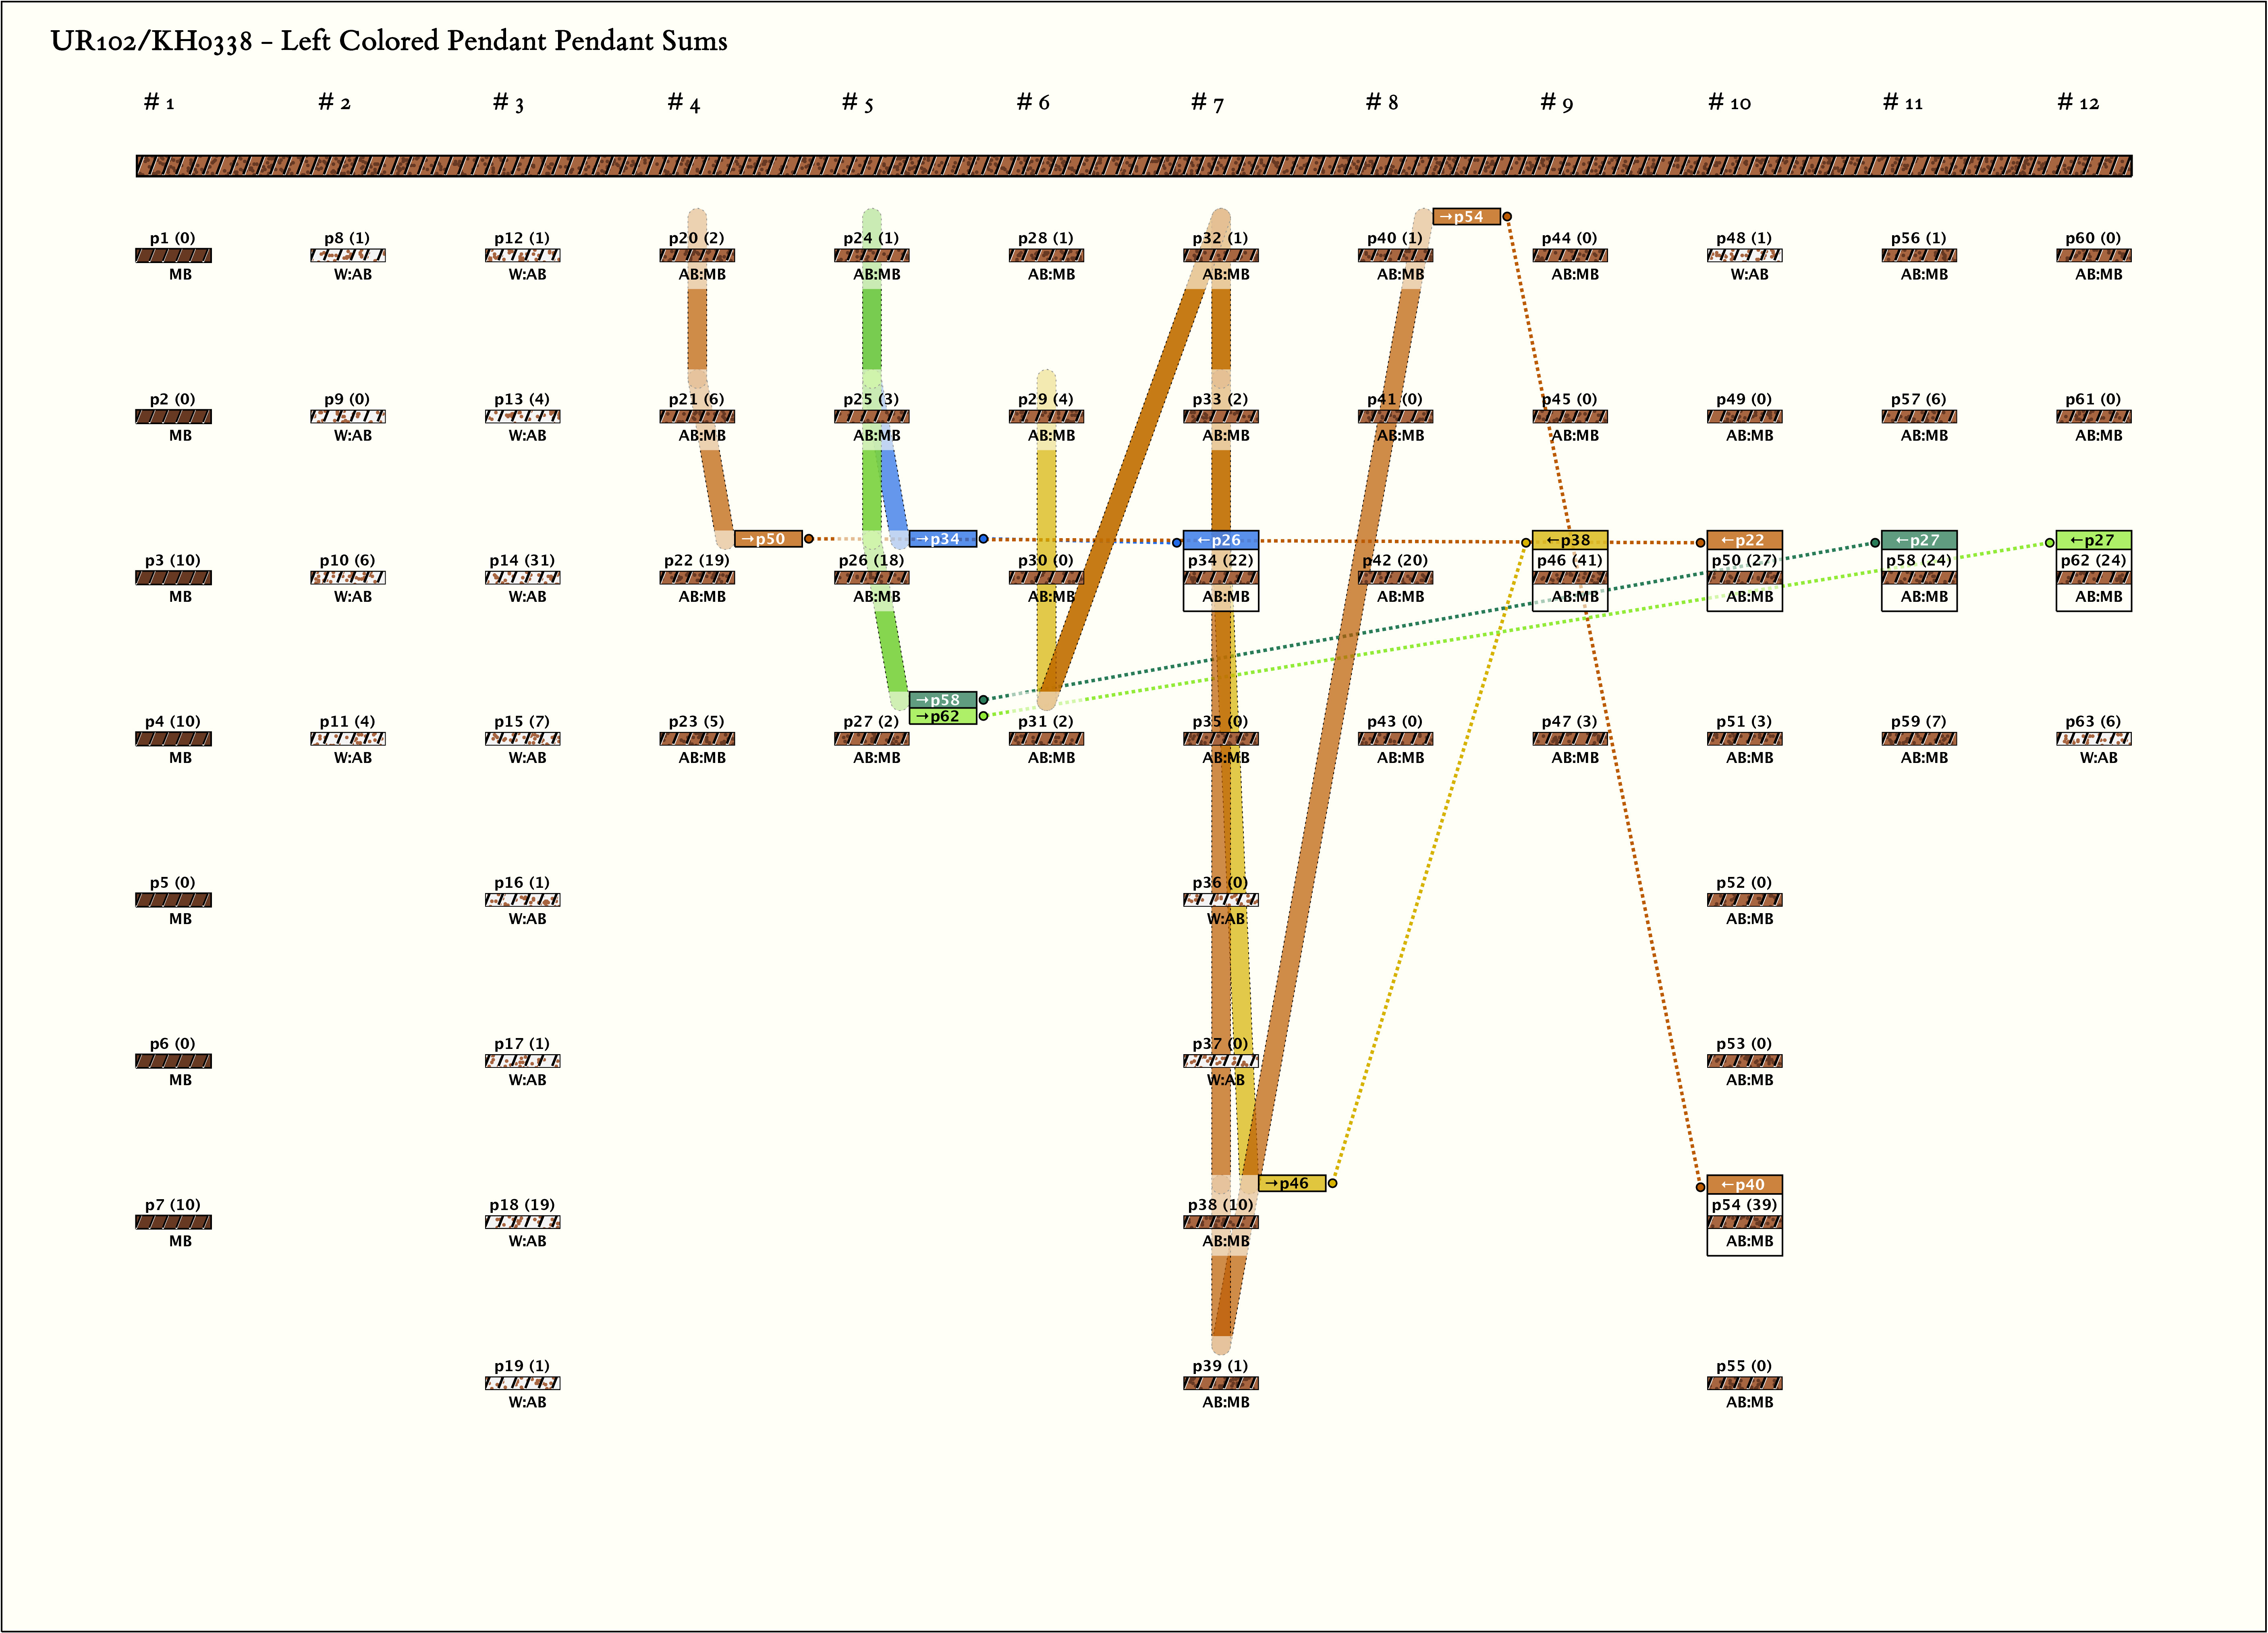The width and height of the screenshot is (2268, 1633).
Task: Click the p14 (31) pendant swatch
Action: click(x=522, y=578)
